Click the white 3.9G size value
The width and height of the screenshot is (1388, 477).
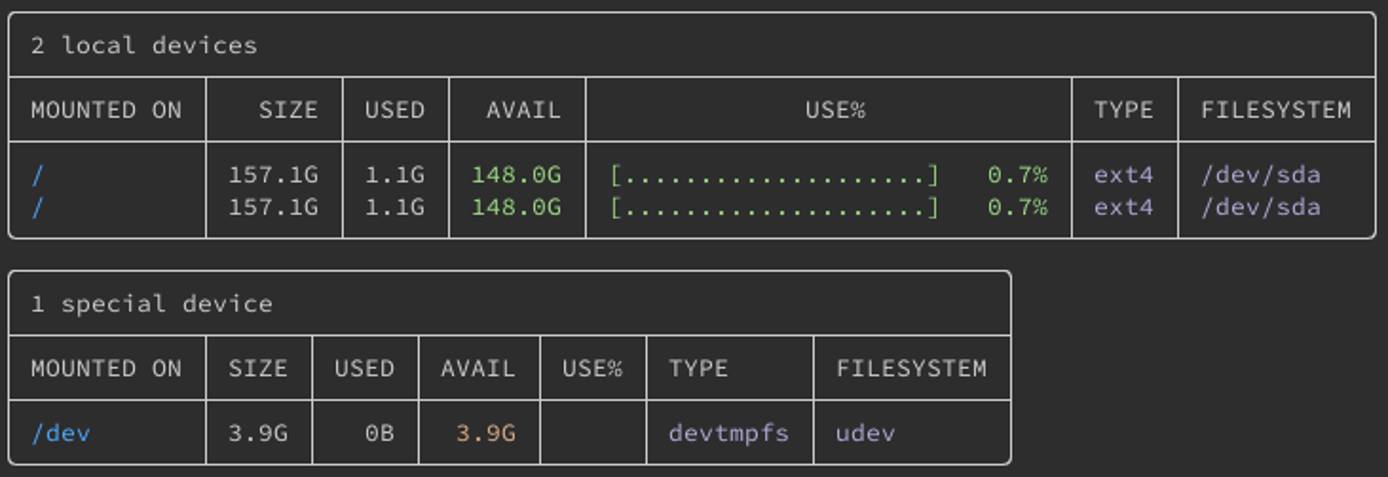pos(257,433)
